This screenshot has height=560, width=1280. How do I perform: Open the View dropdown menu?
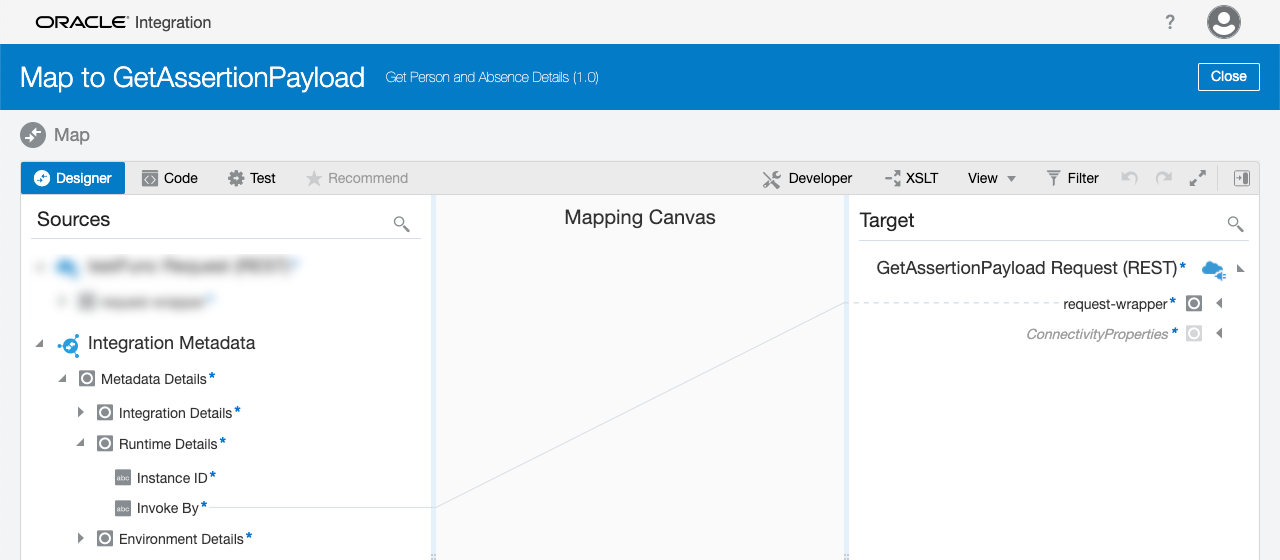click(991, 178)
